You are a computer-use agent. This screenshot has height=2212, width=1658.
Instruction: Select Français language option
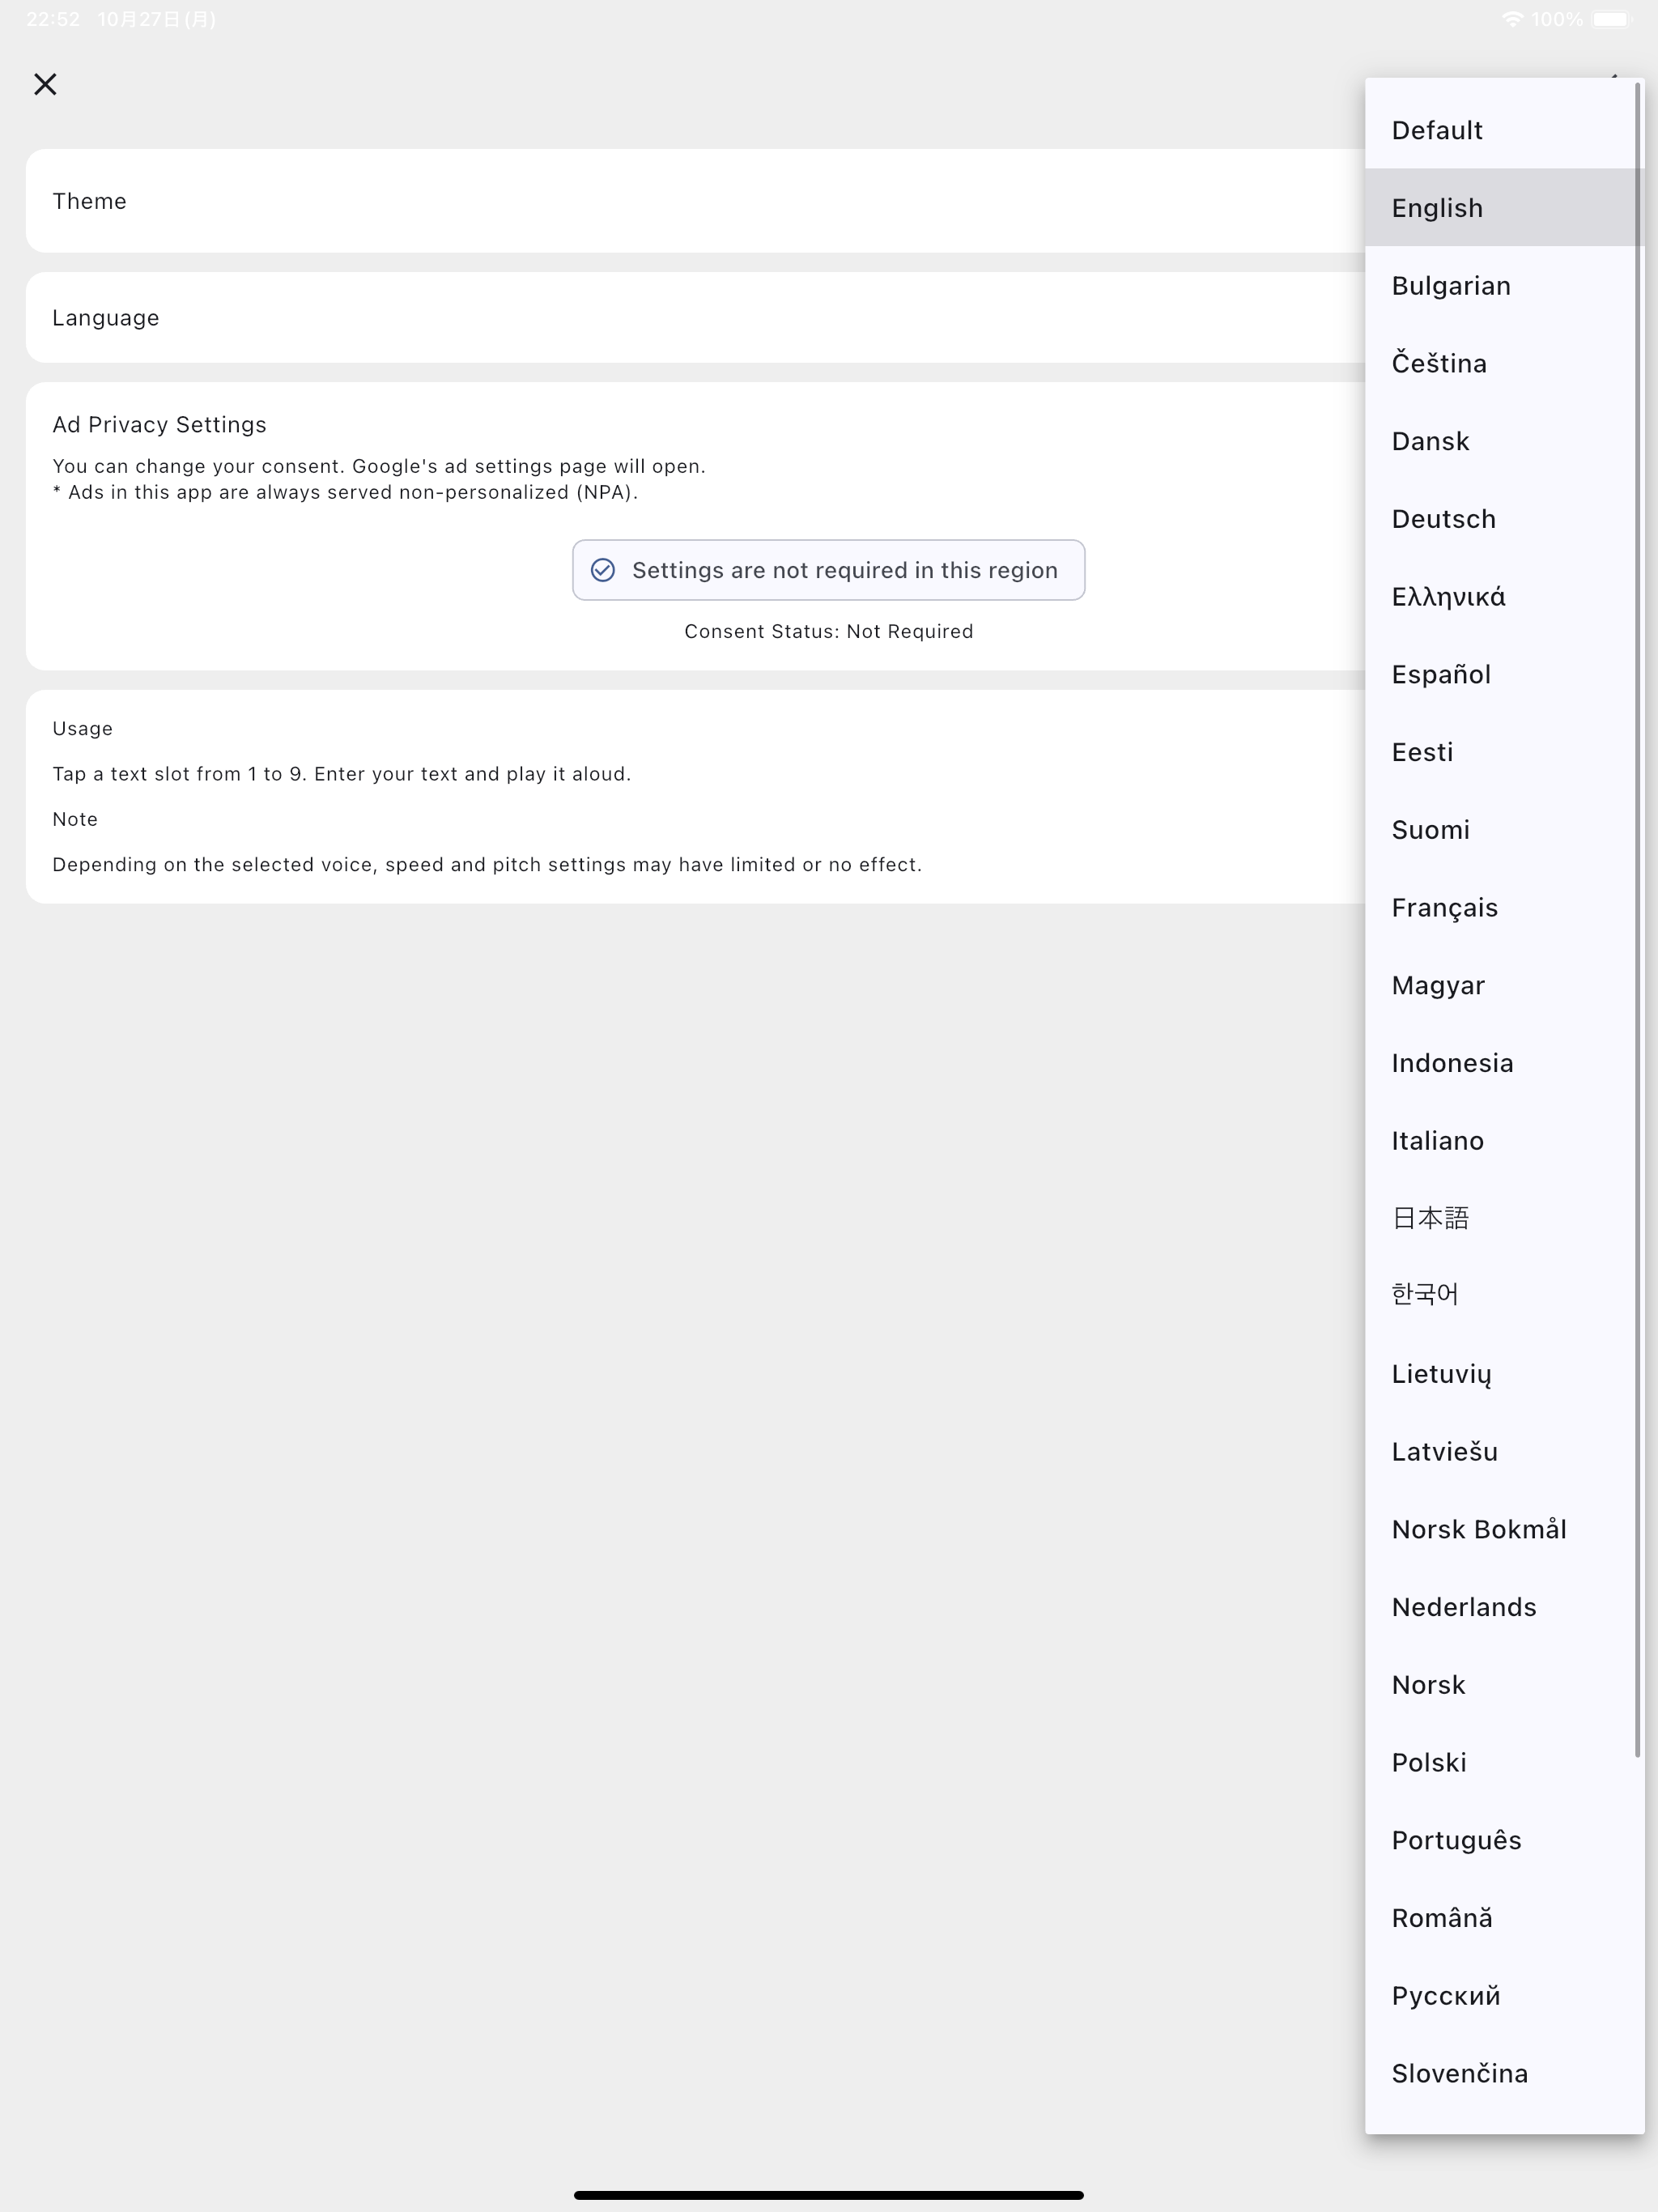(1504, 907)
